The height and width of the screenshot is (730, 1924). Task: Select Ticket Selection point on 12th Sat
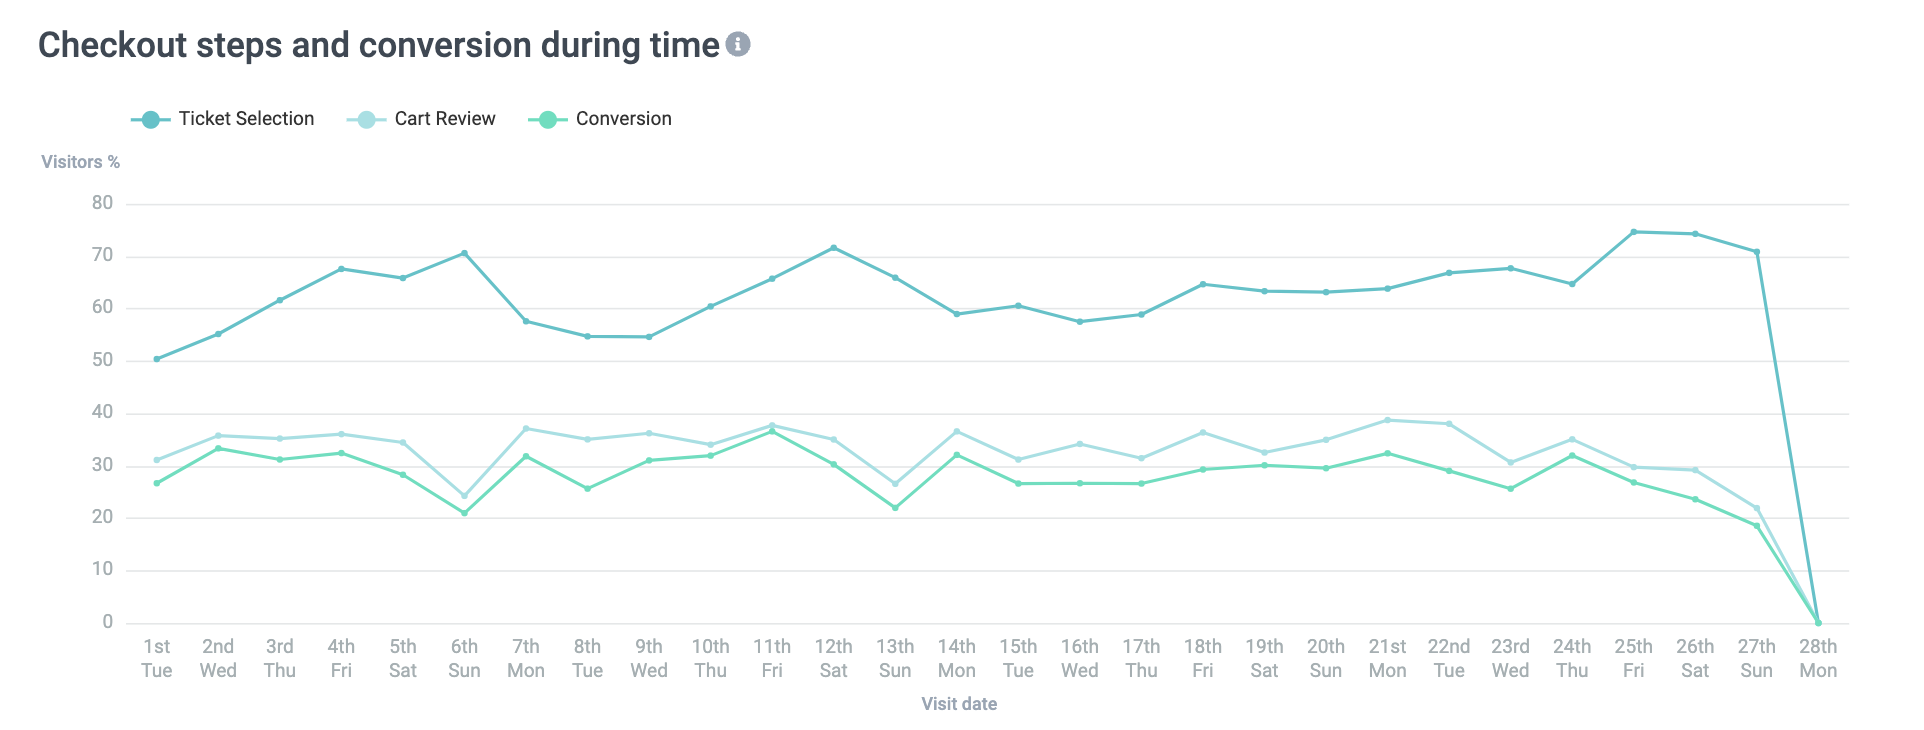(833, 248)
